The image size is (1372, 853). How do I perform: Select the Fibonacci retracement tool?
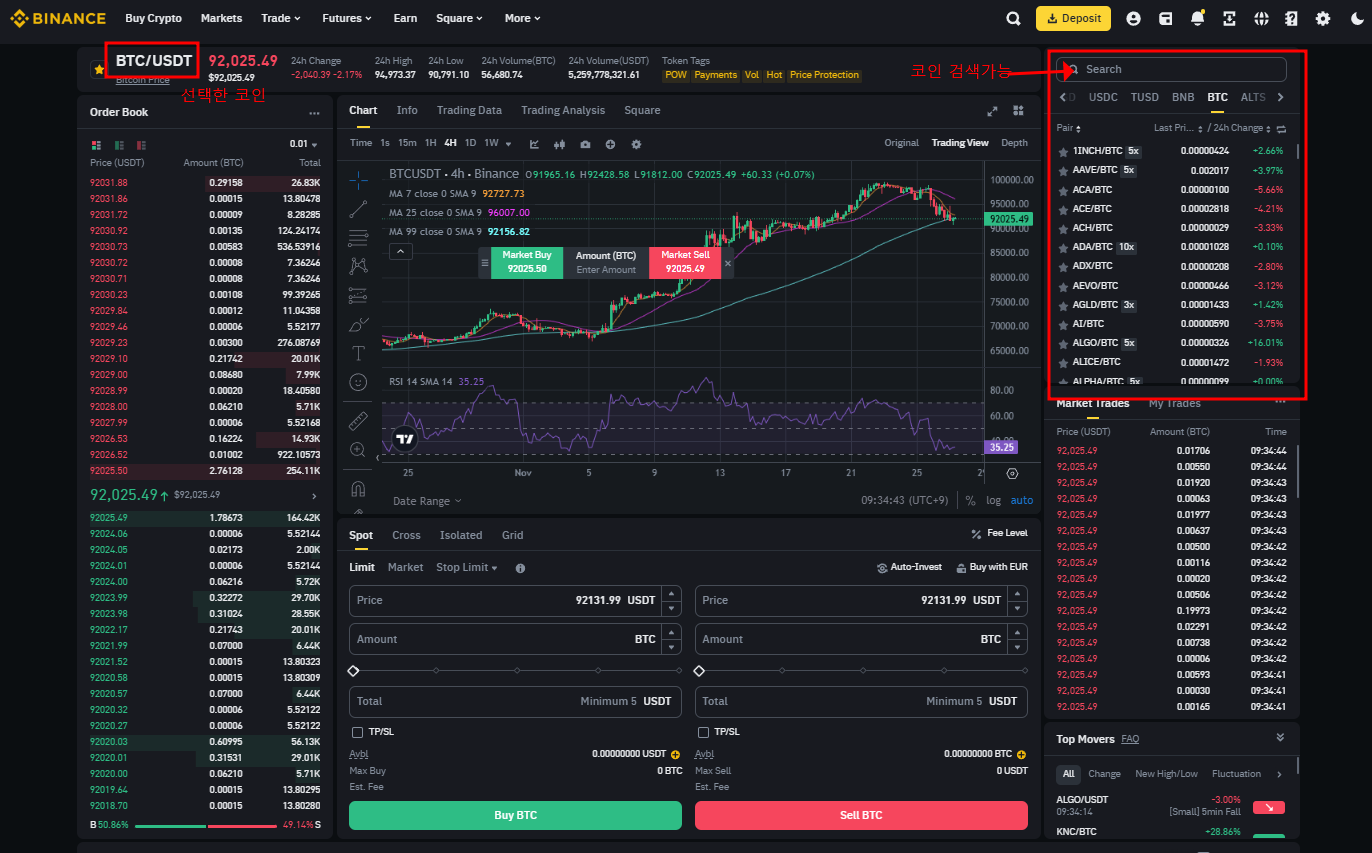359,238
